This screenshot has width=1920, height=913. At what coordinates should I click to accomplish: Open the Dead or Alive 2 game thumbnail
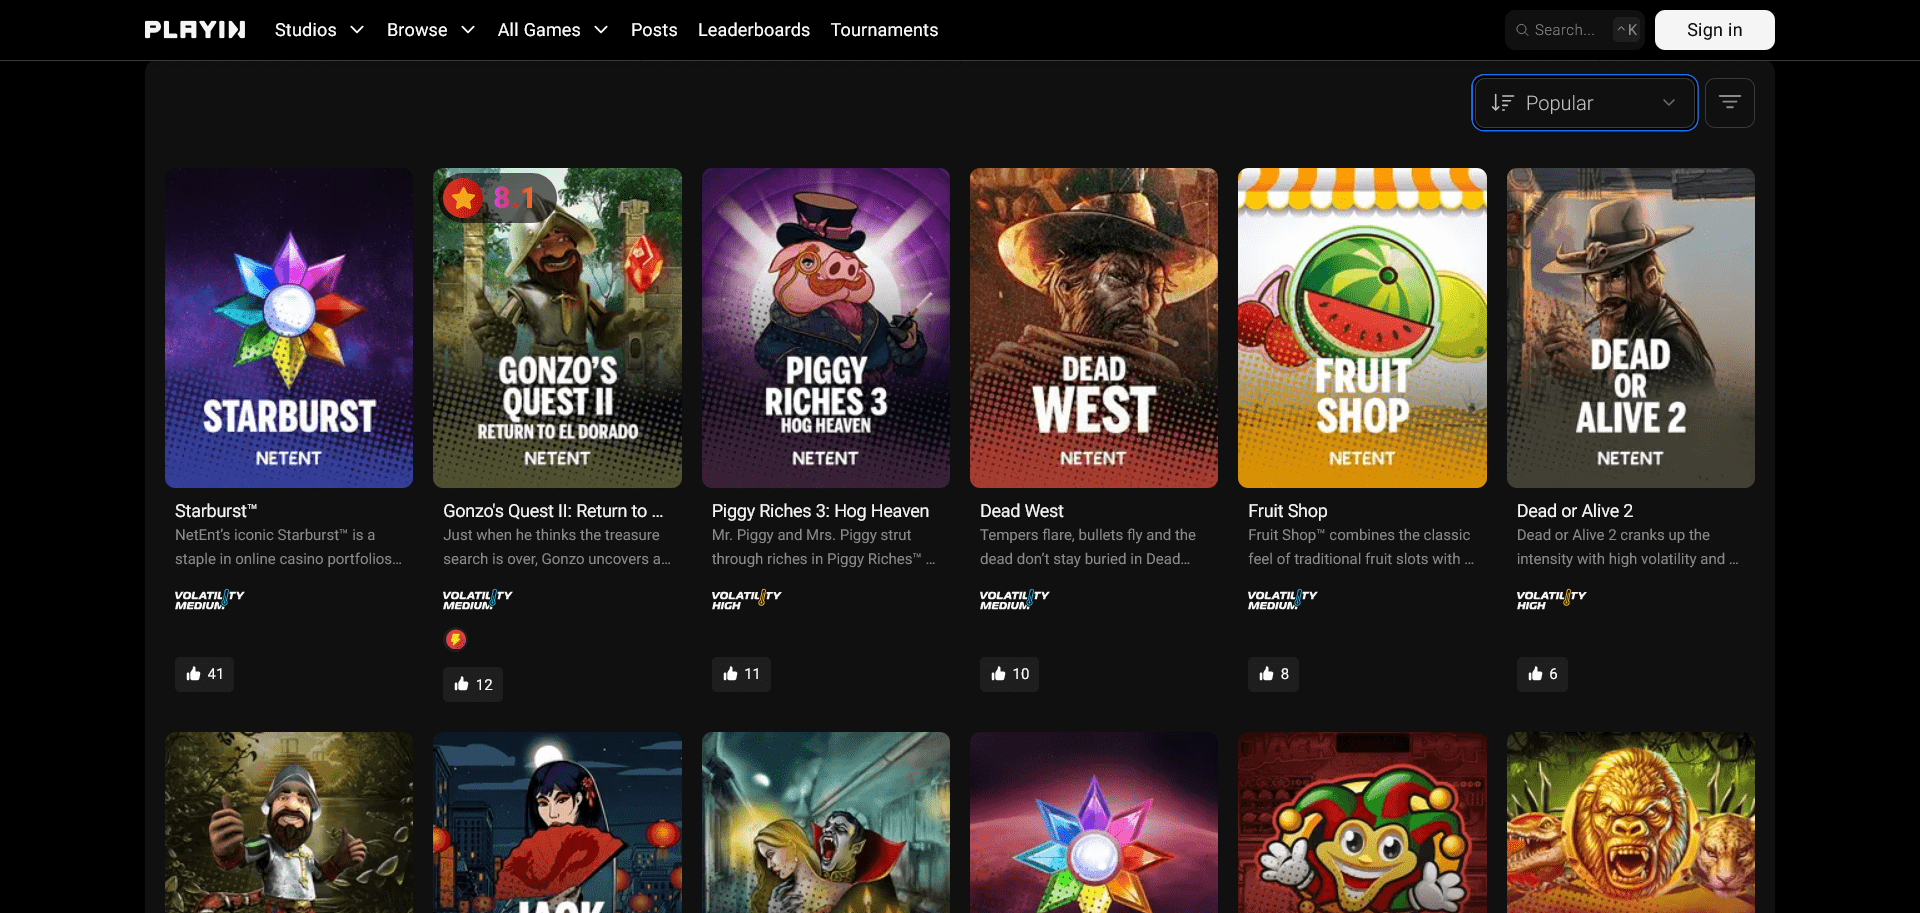click(x=1630, y=328)
